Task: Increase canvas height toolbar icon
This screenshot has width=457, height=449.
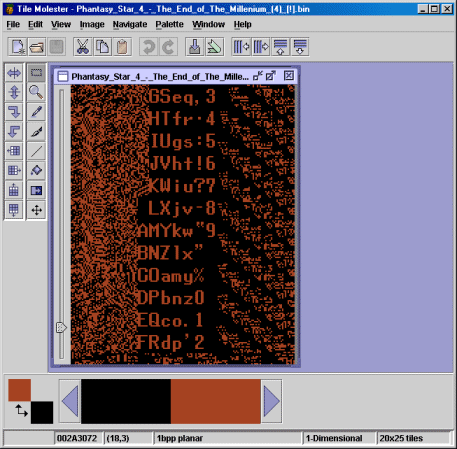Action: pyautogui.click(x=300, y=47)
